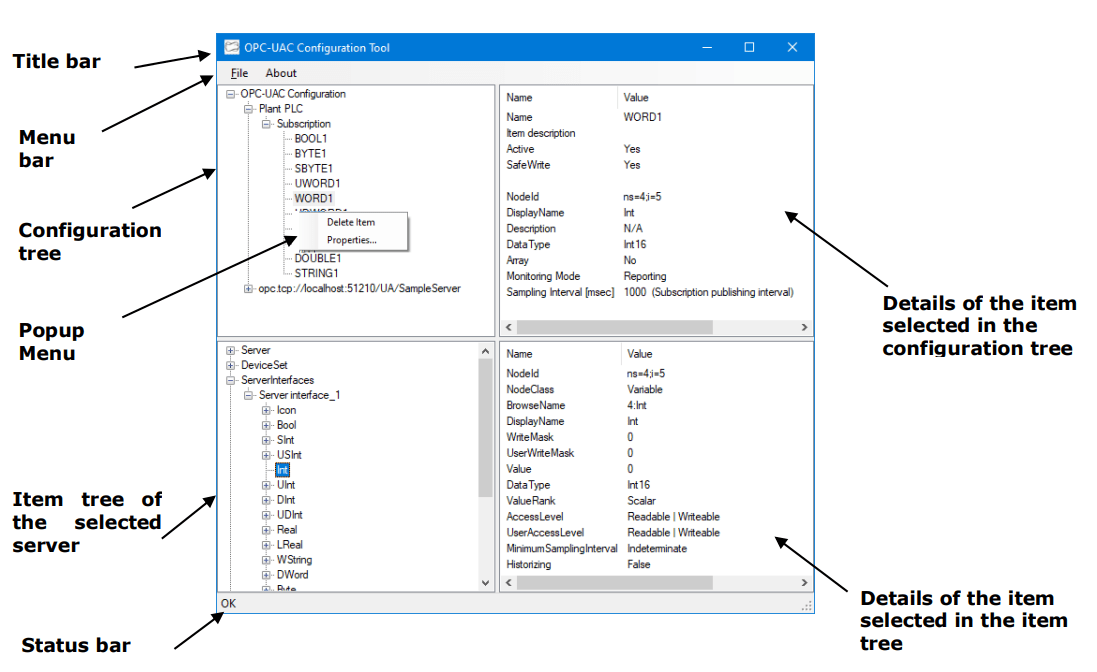Click the SafeWrite row label
Screen dimensions: 1097x672
tap(528, 165)
